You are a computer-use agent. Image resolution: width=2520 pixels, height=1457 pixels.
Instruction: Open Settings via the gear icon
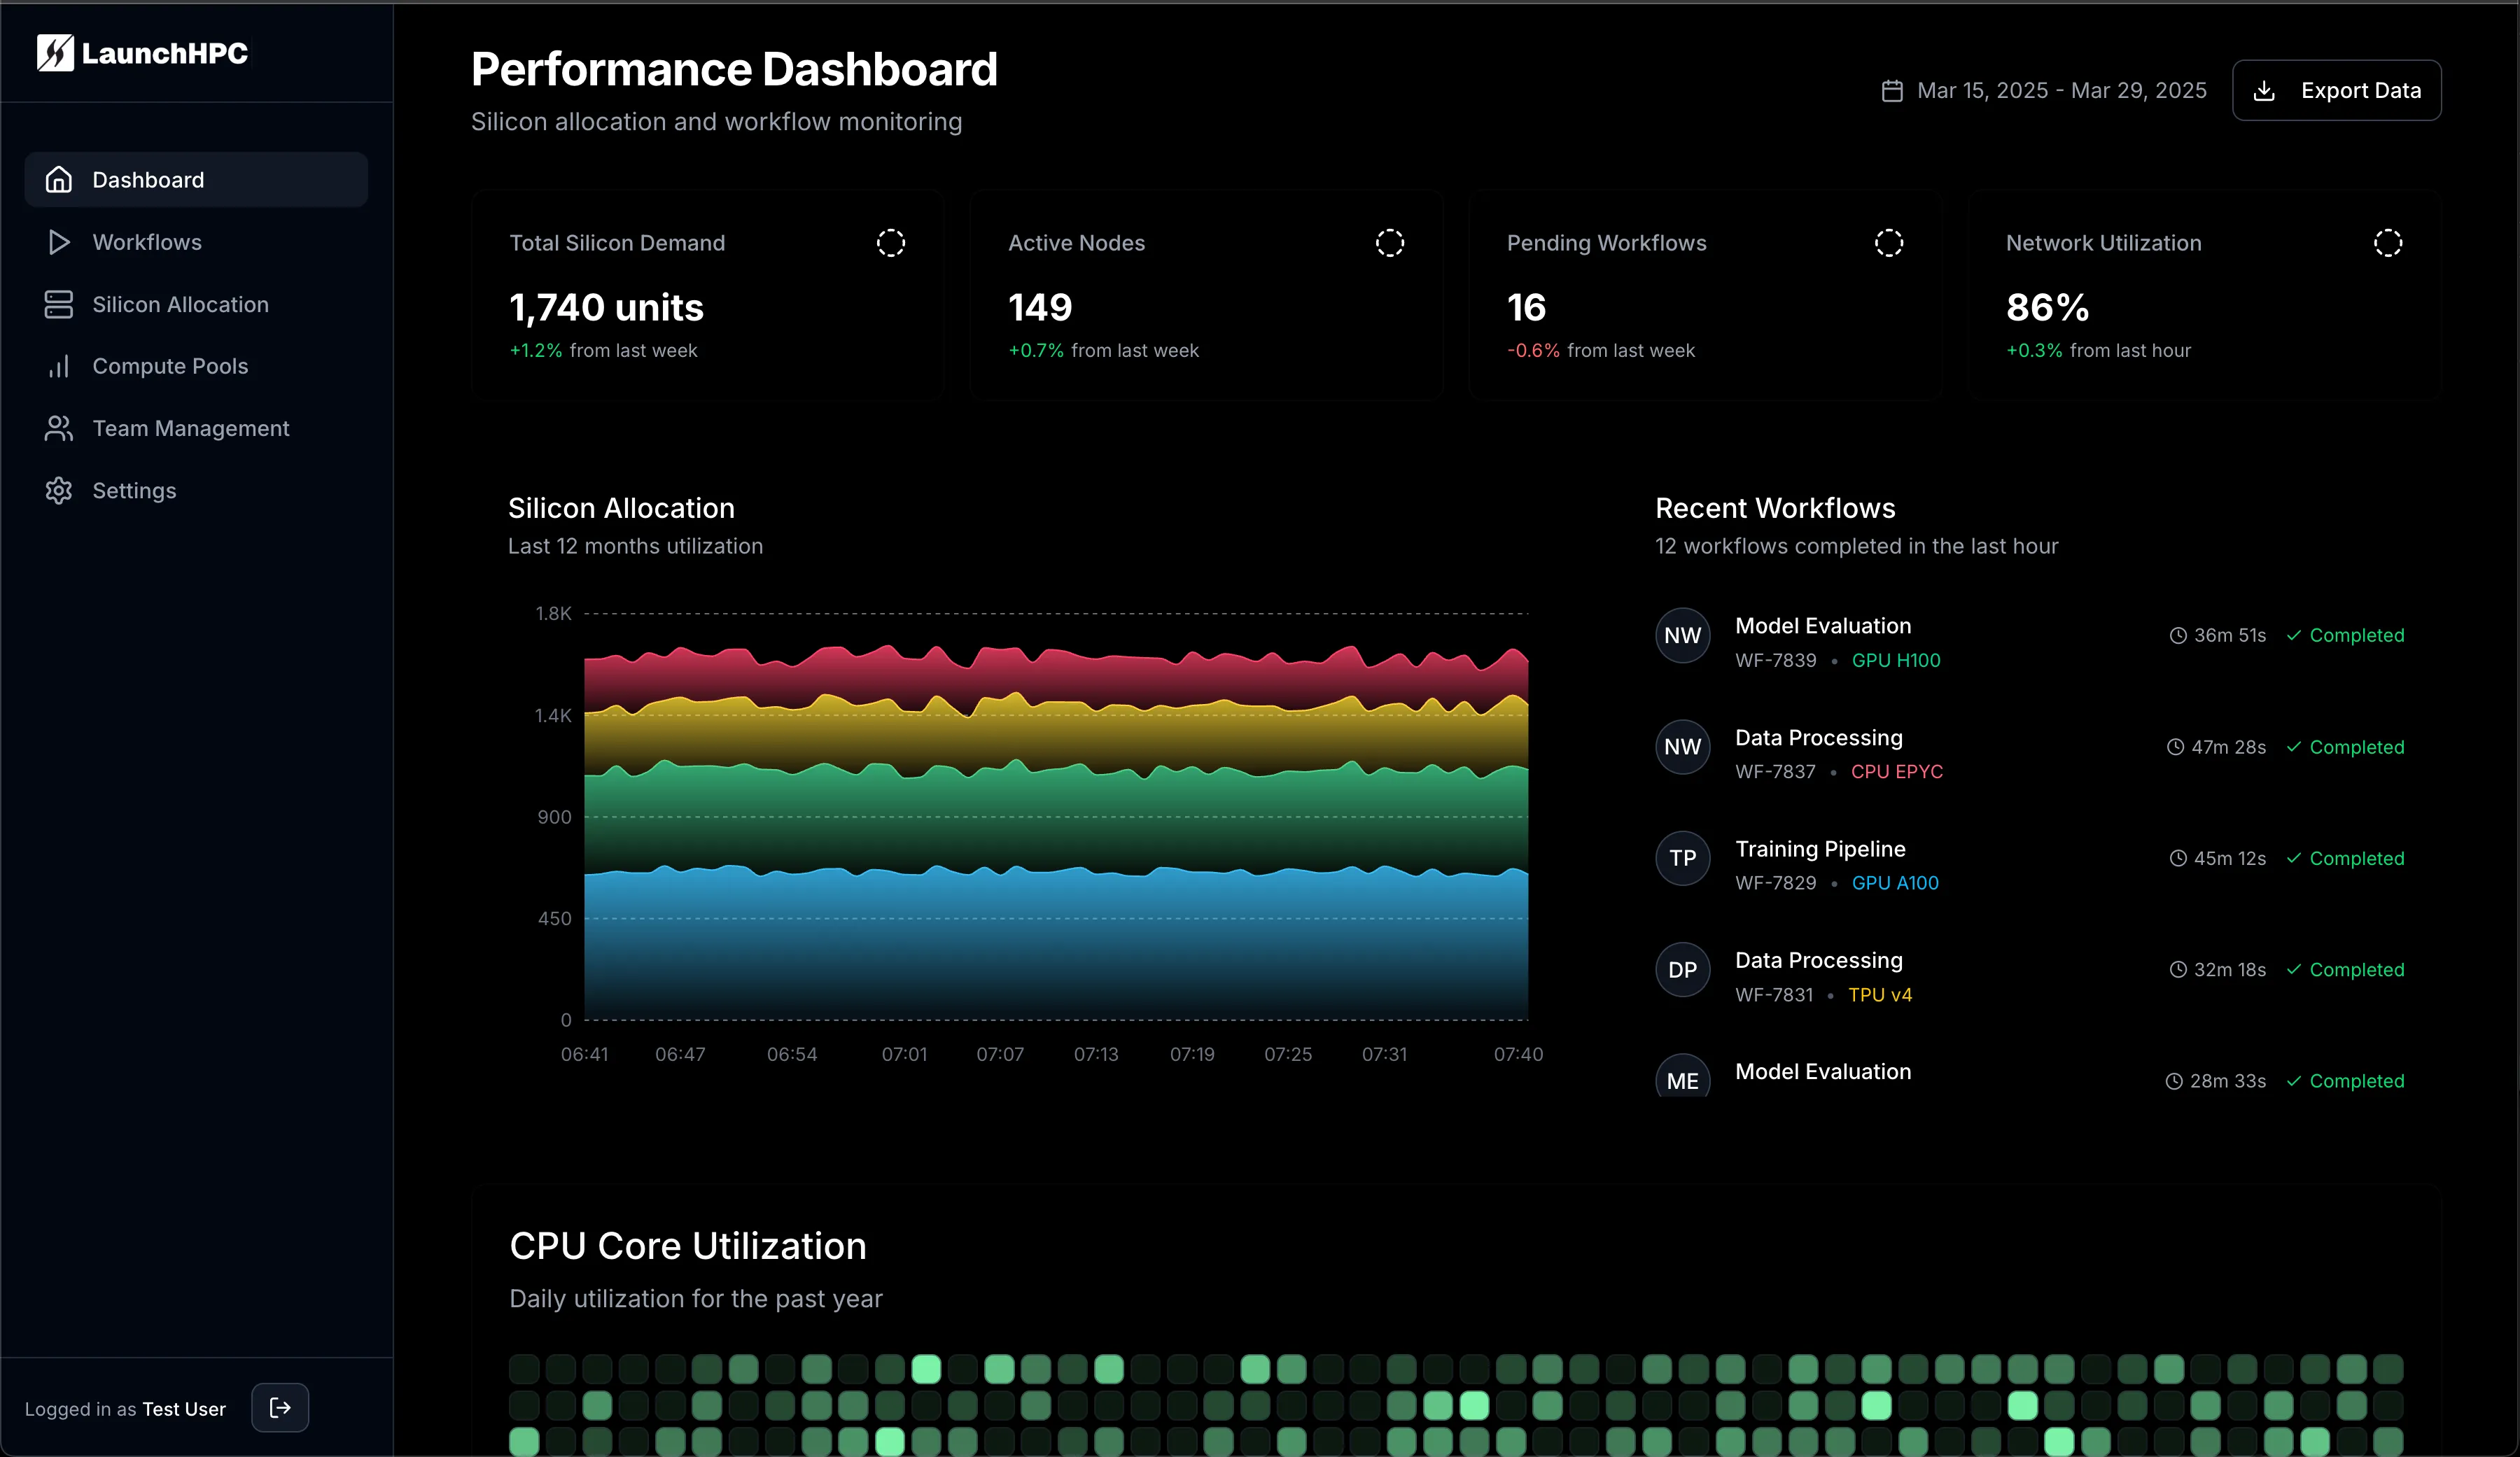pyautogui.click(x=58, y=490)
